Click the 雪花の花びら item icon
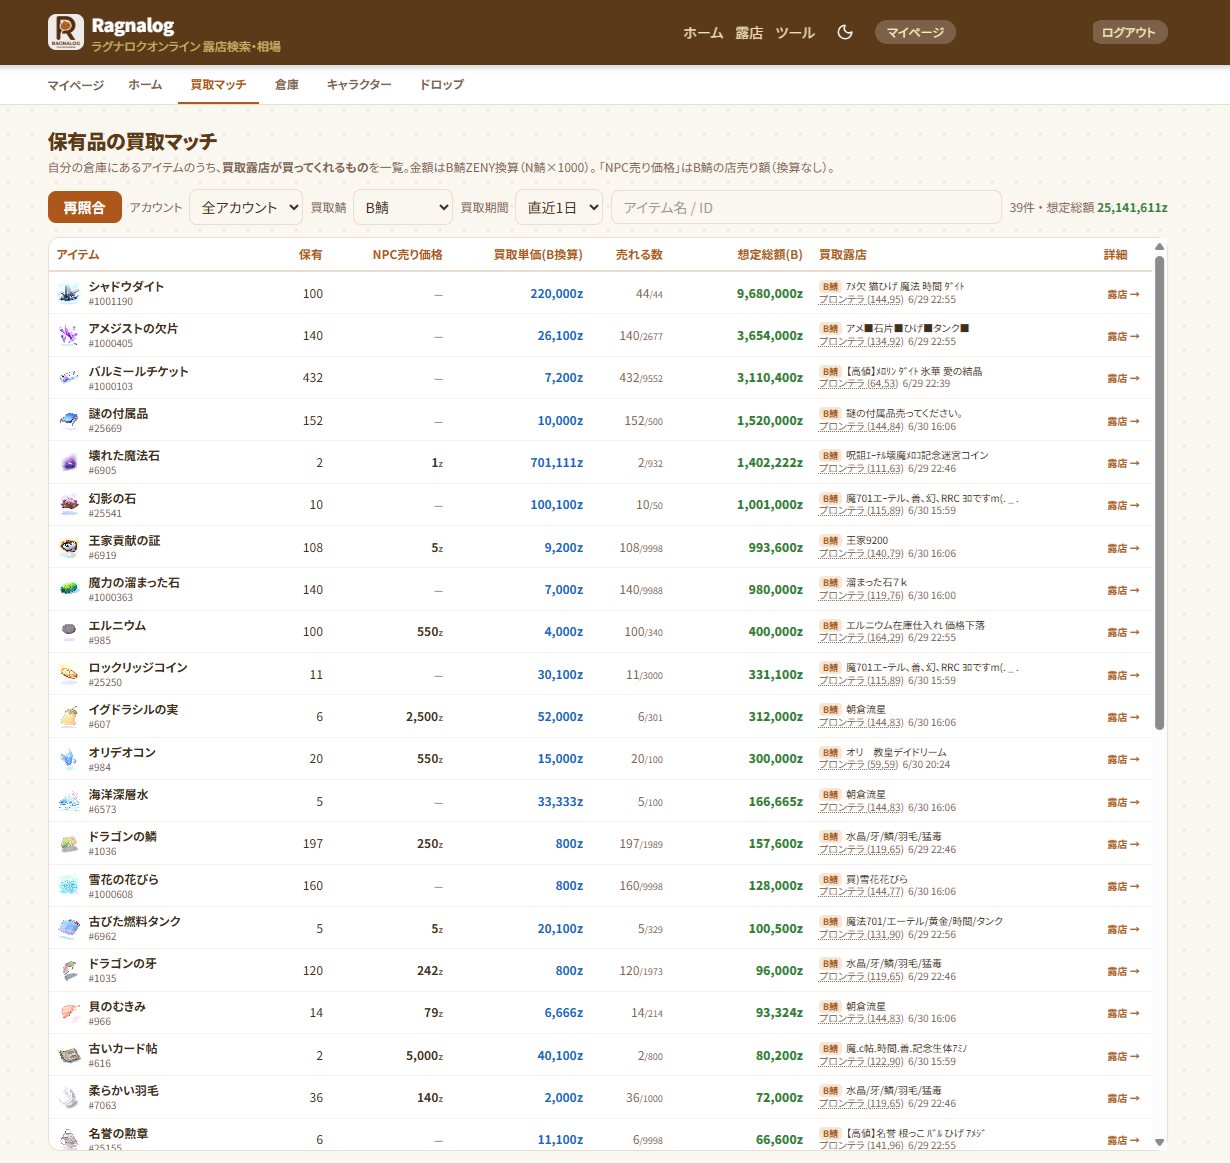 tap(69, 886)
